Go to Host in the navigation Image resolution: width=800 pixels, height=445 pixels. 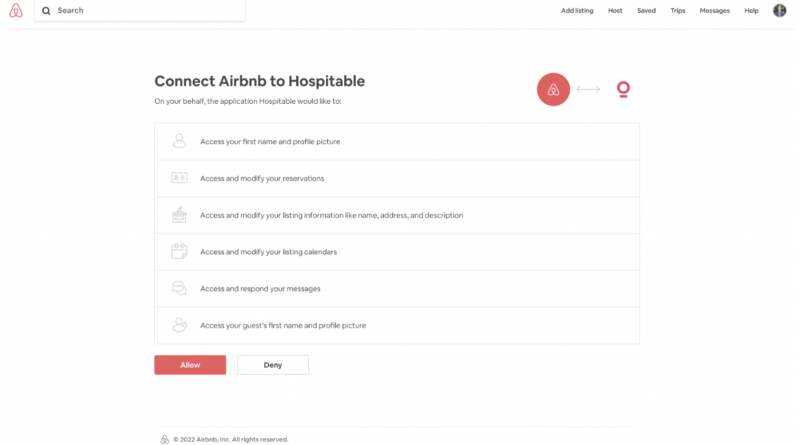tap(615, 11)
